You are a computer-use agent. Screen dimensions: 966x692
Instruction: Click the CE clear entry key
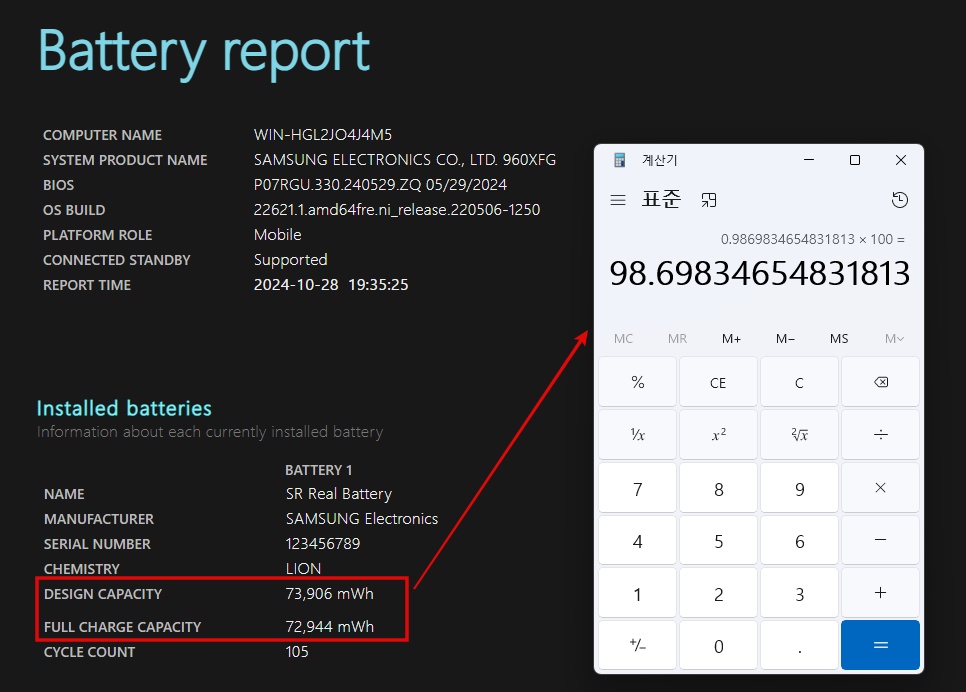pos(718,382)
